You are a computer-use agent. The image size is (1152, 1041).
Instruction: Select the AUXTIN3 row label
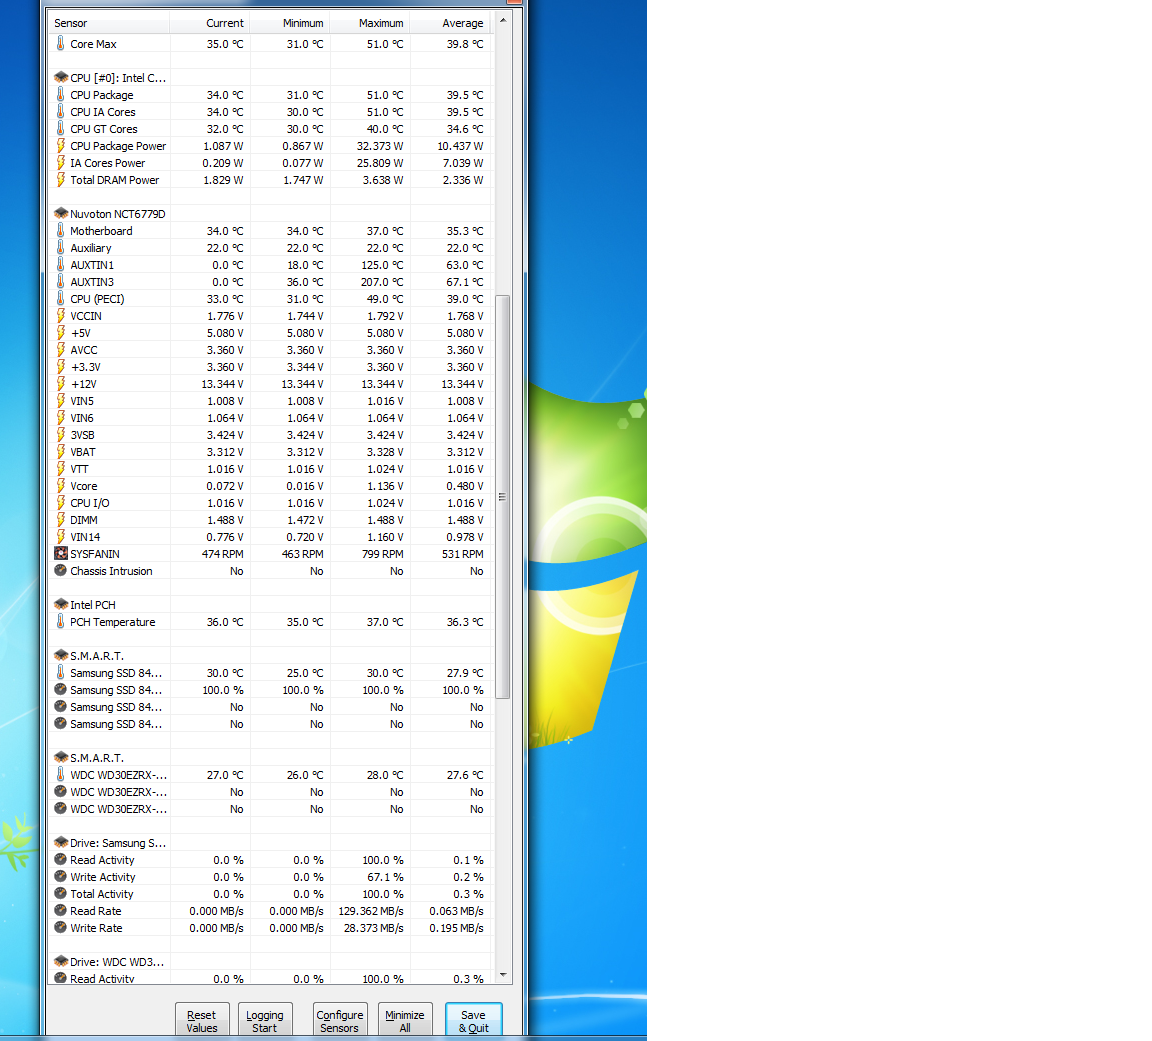[92, 281]
